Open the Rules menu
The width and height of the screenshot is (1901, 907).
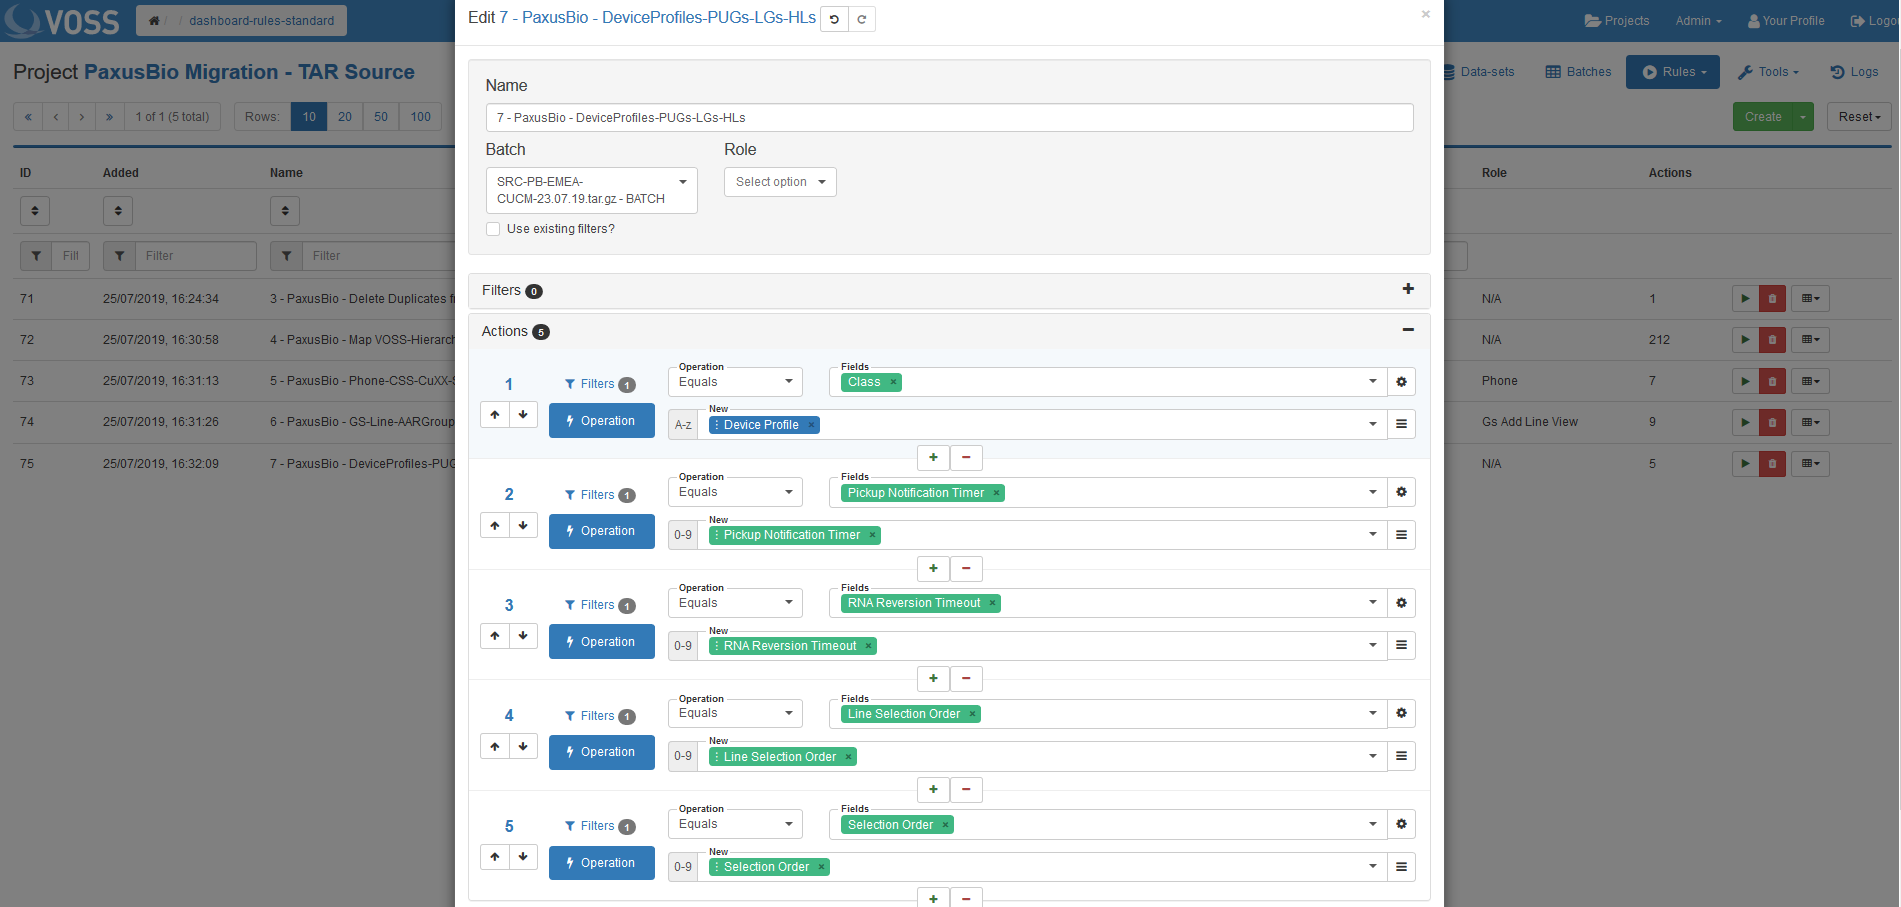(1672, 72)
